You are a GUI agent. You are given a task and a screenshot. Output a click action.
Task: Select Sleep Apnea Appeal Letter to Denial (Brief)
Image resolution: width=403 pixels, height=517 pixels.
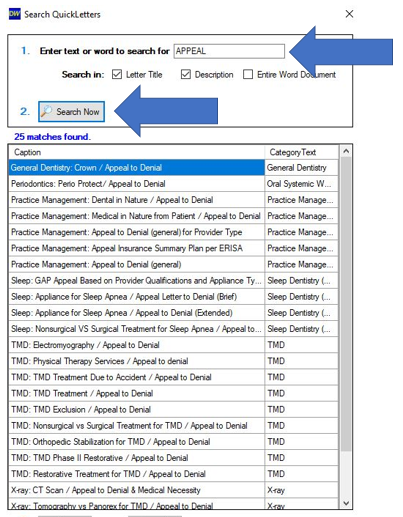point(137,297)
